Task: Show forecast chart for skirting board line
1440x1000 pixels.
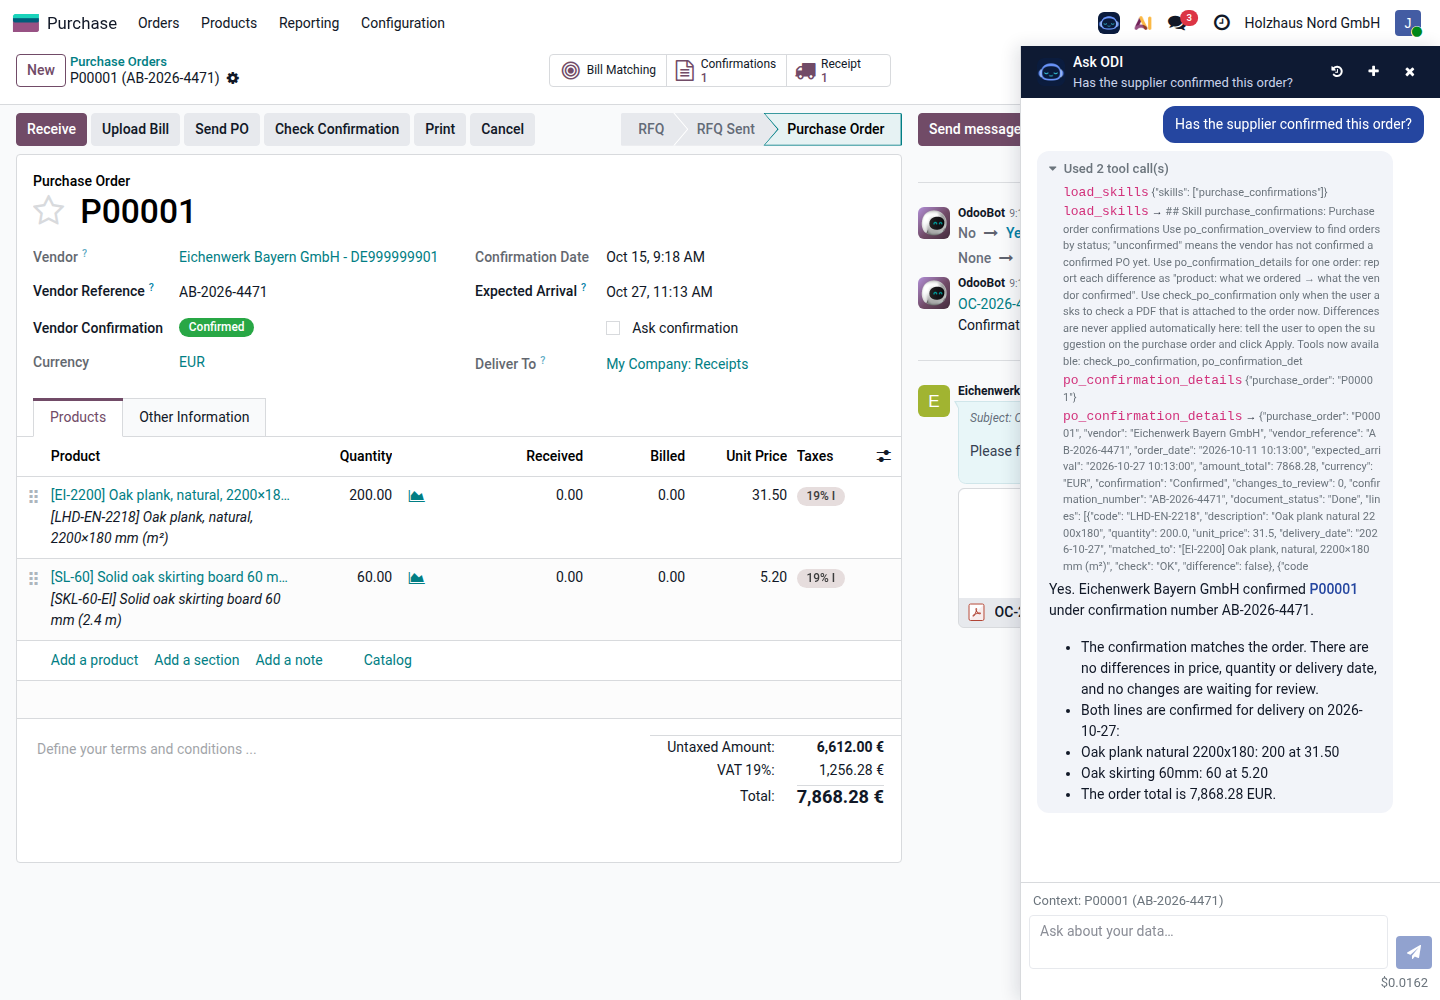Action: click(417, 578)
